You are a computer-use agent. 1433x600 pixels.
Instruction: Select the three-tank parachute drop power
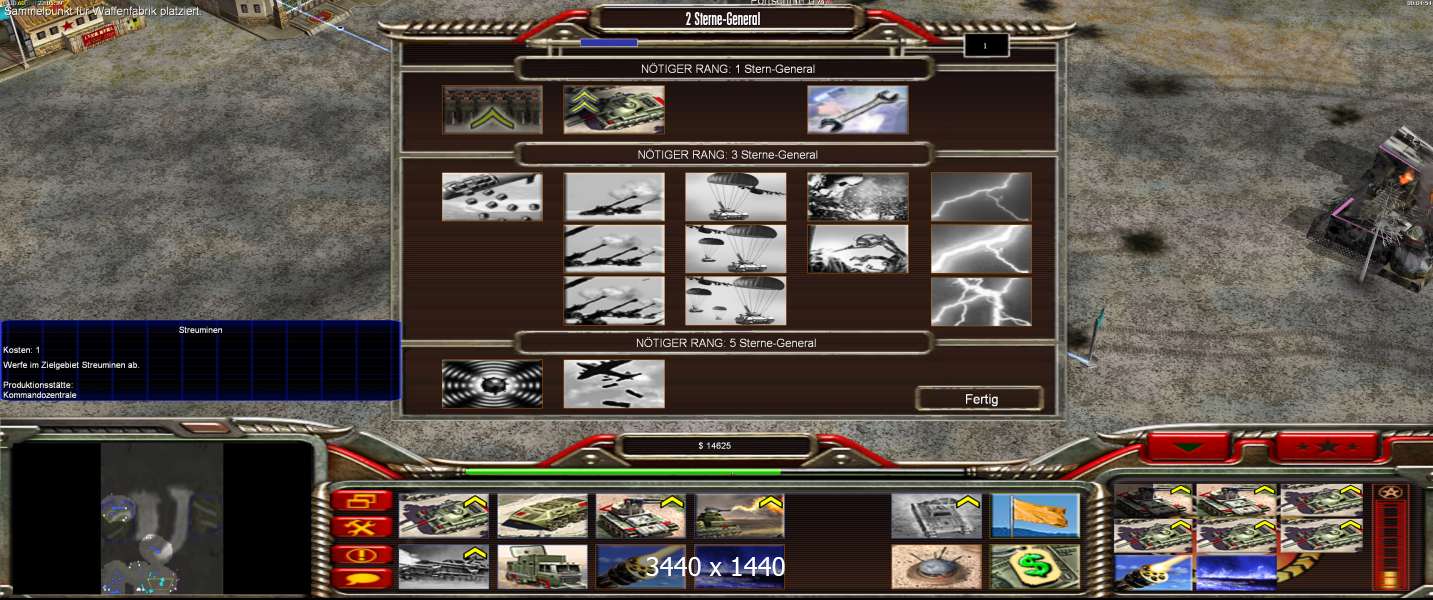736,301
